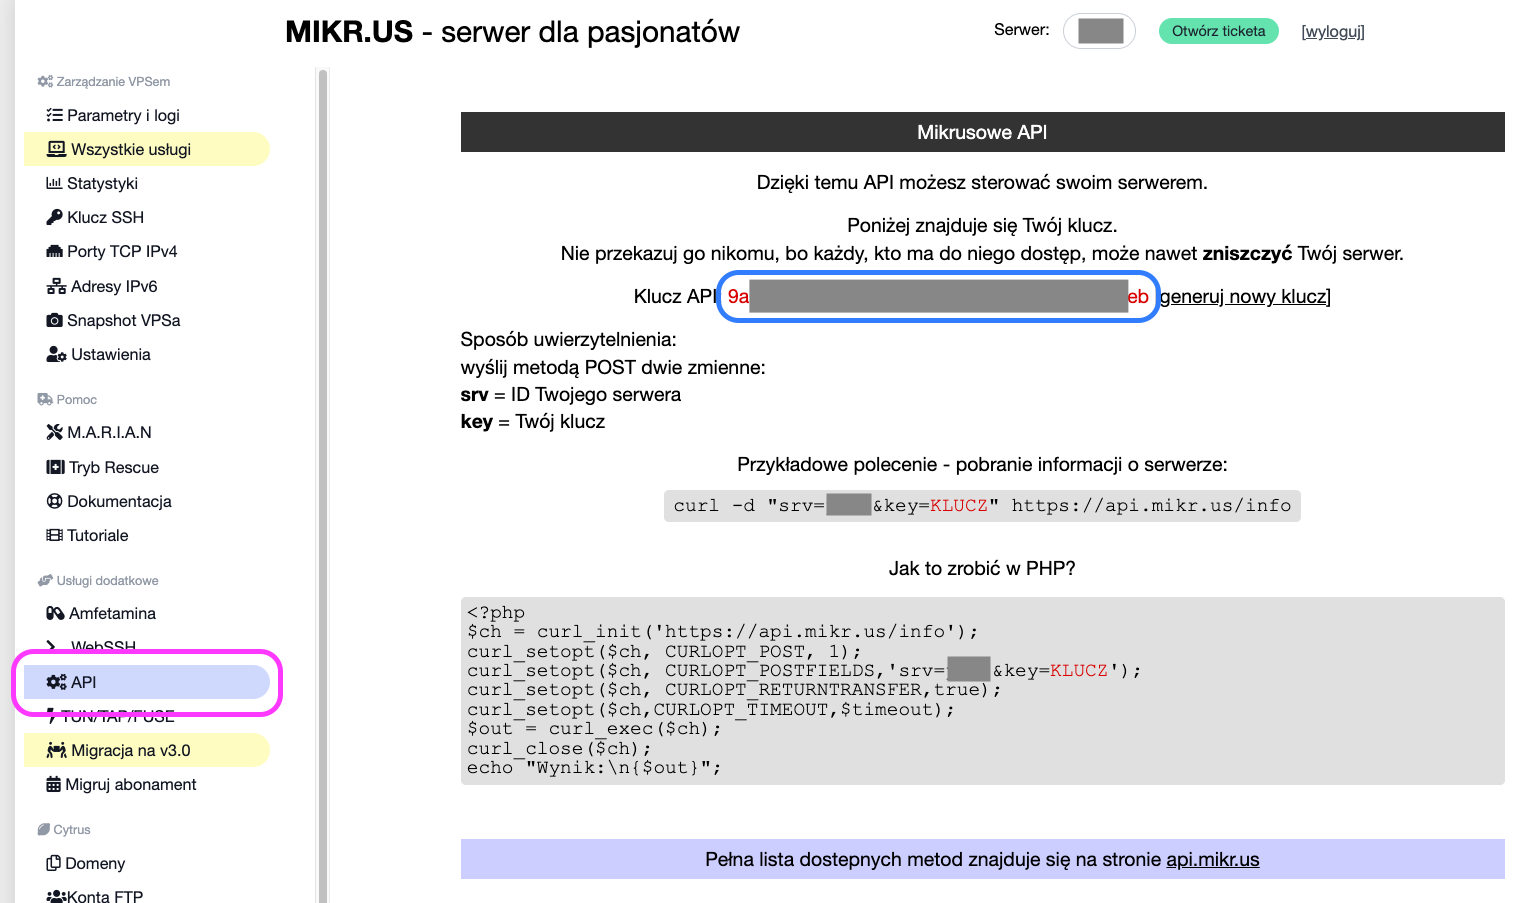Click the camera icon for Snapshot VPSa
The height and width of the screenshot is (903, 1528).
[54, 320]
